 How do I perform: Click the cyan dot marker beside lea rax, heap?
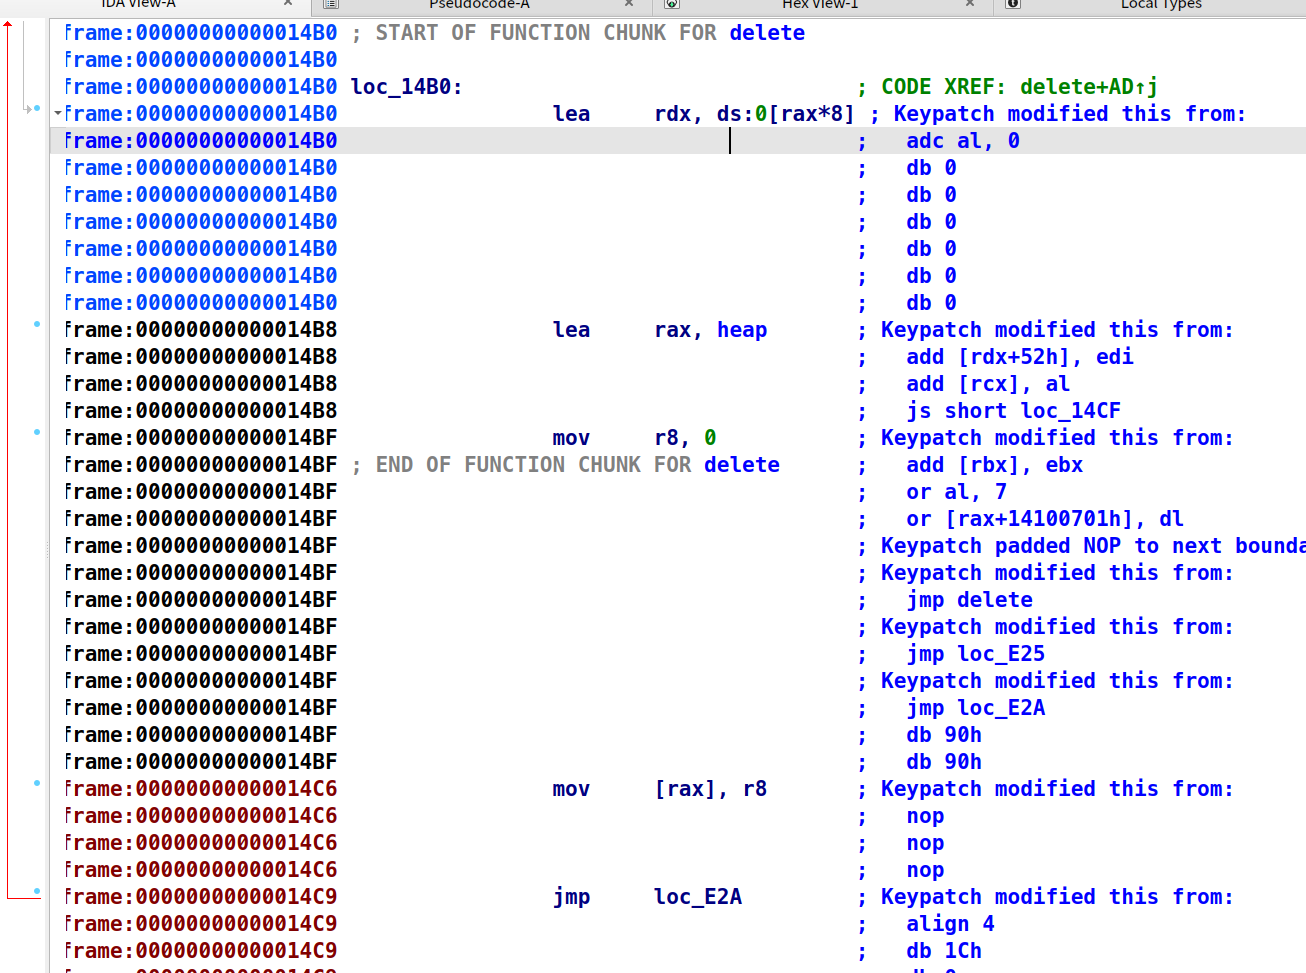point(37,323)
